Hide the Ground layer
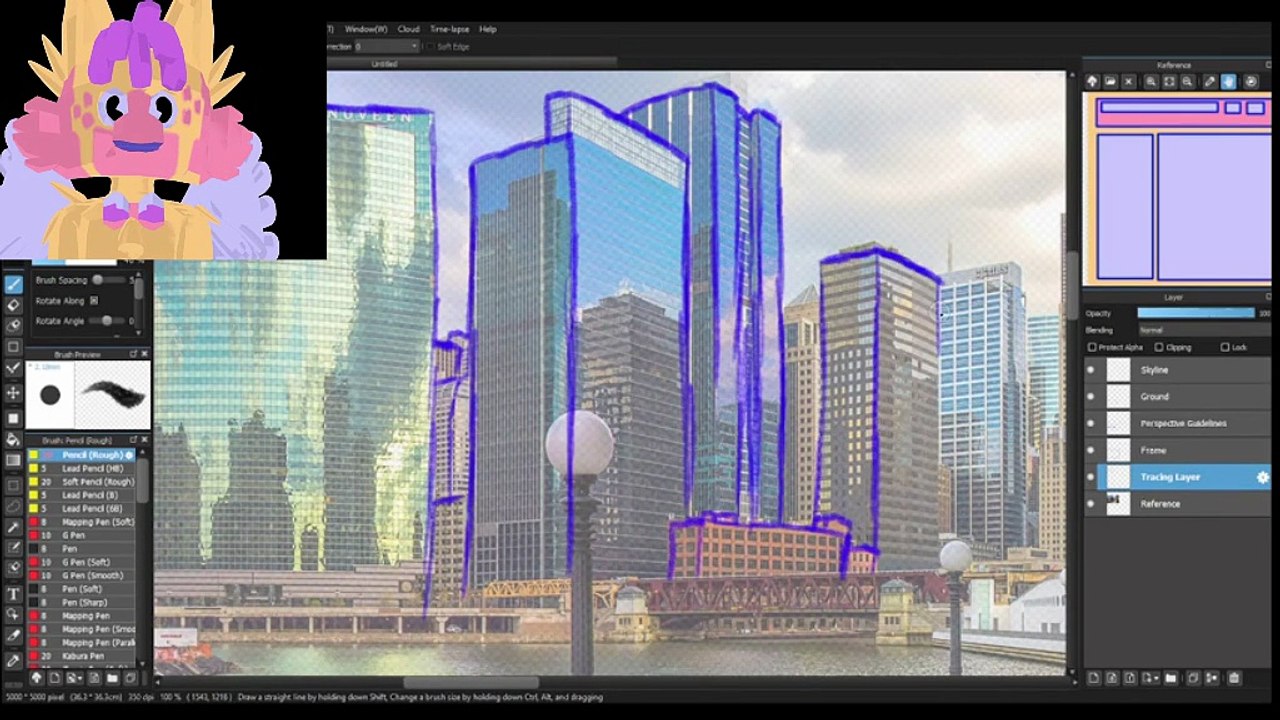Image resolution: width=1280 pixels, height=720 pixels. coord(1091,397)
